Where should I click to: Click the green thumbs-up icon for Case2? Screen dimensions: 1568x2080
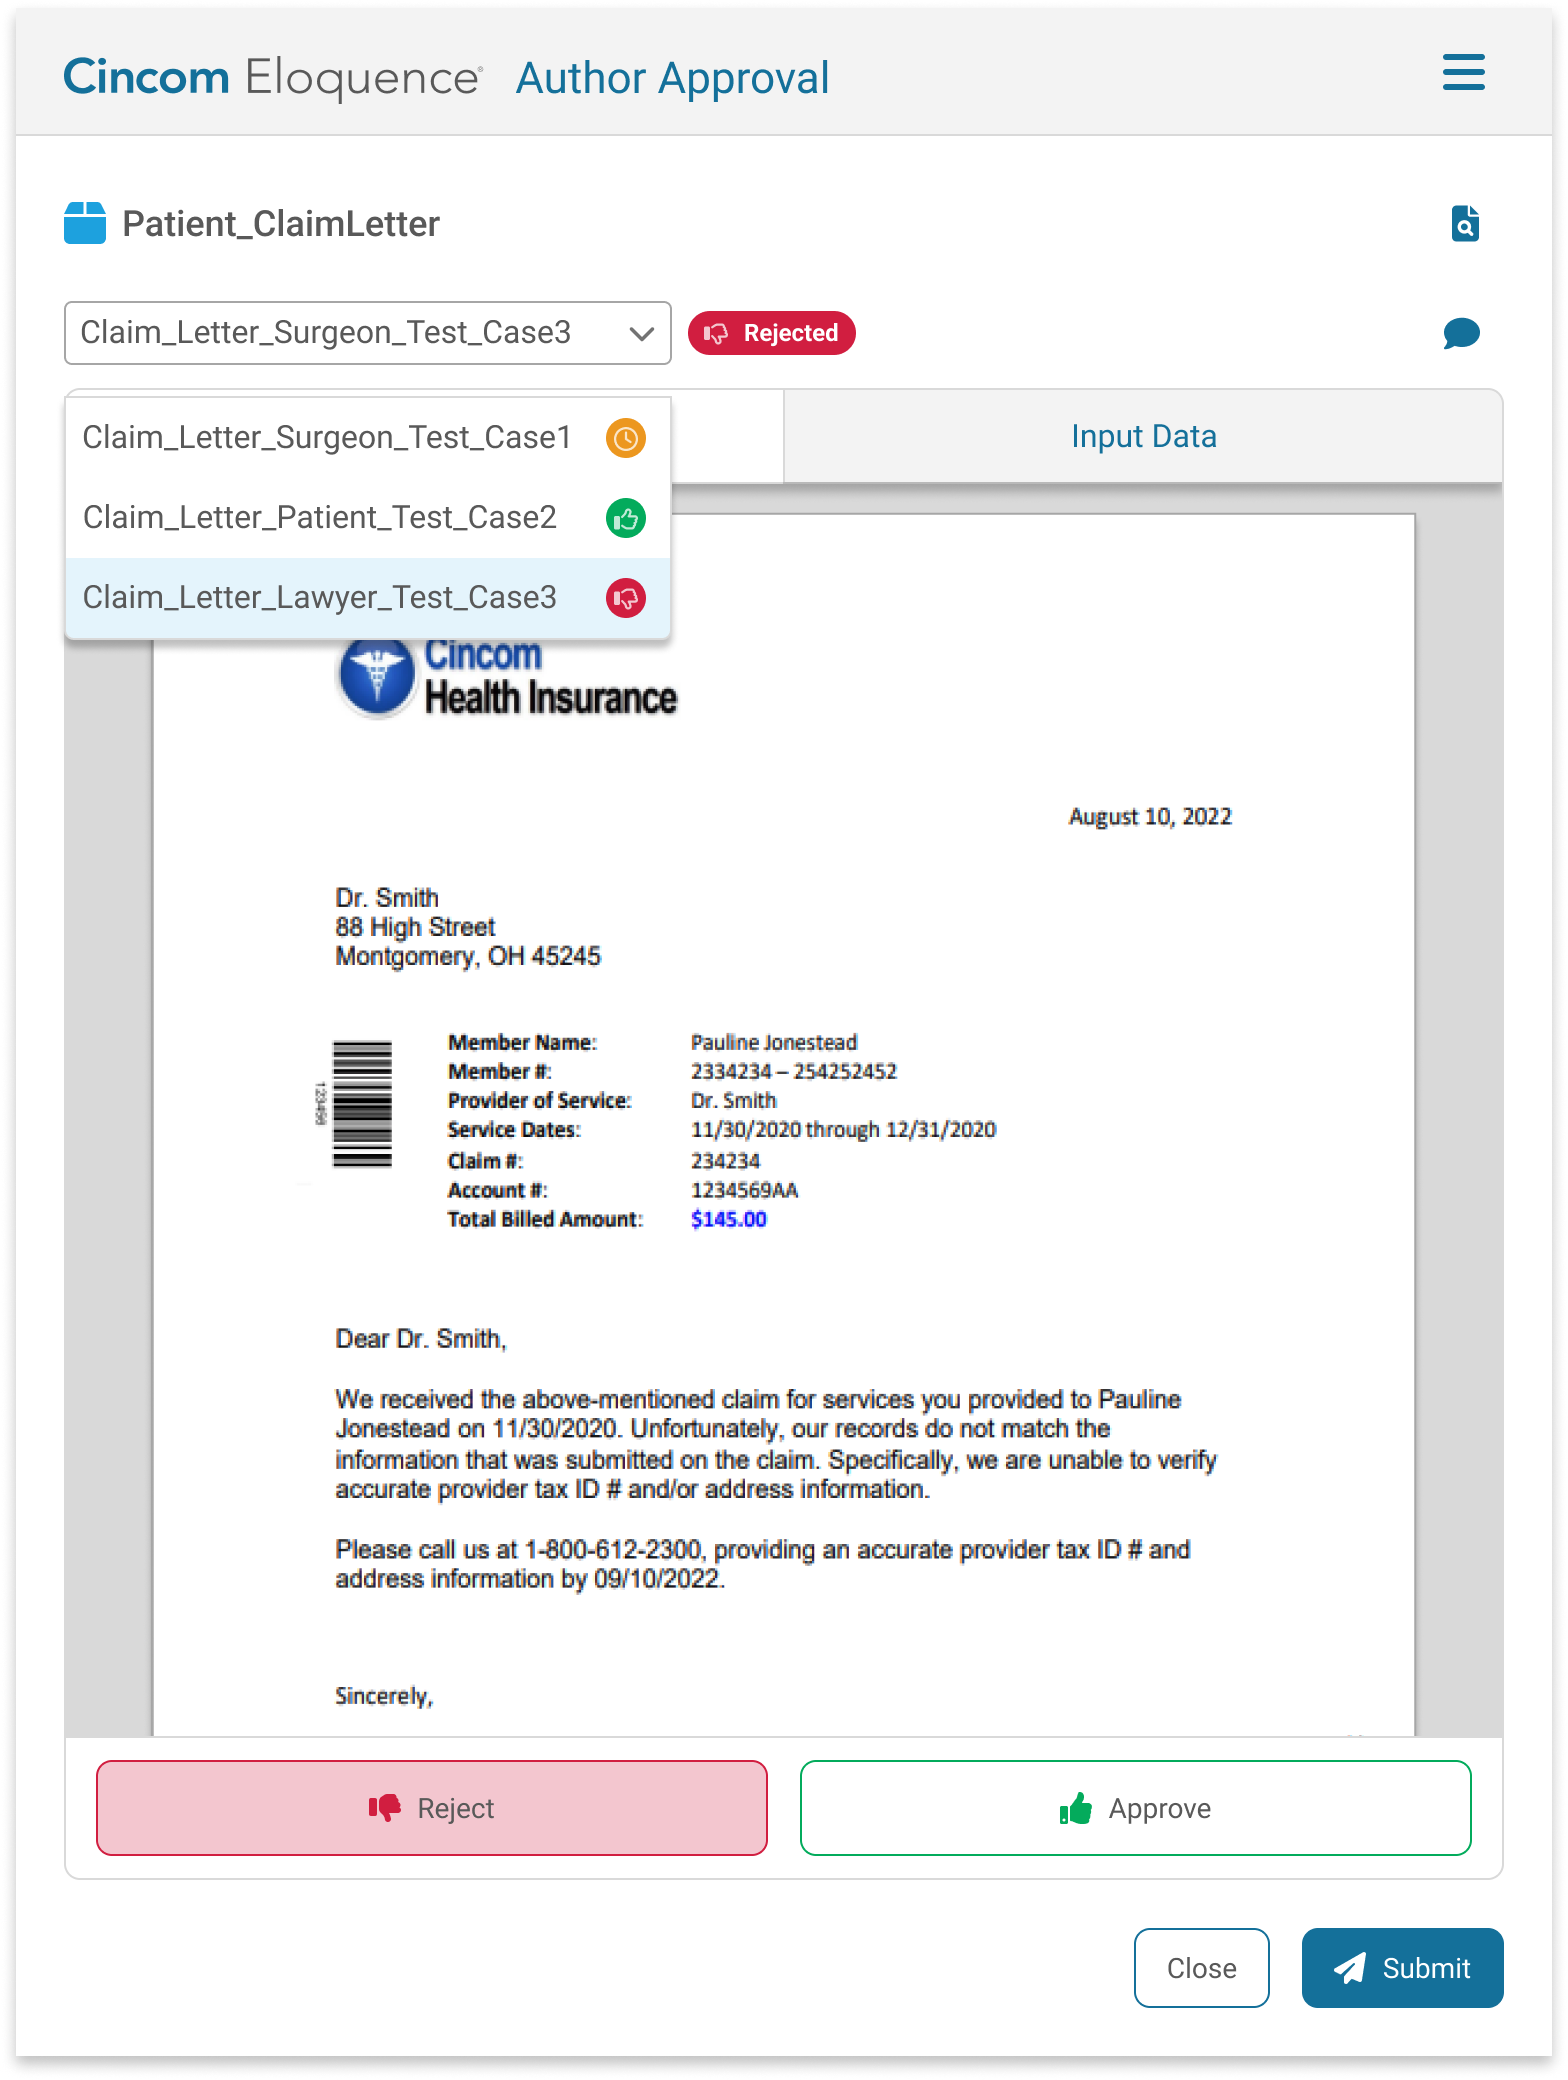626,518
